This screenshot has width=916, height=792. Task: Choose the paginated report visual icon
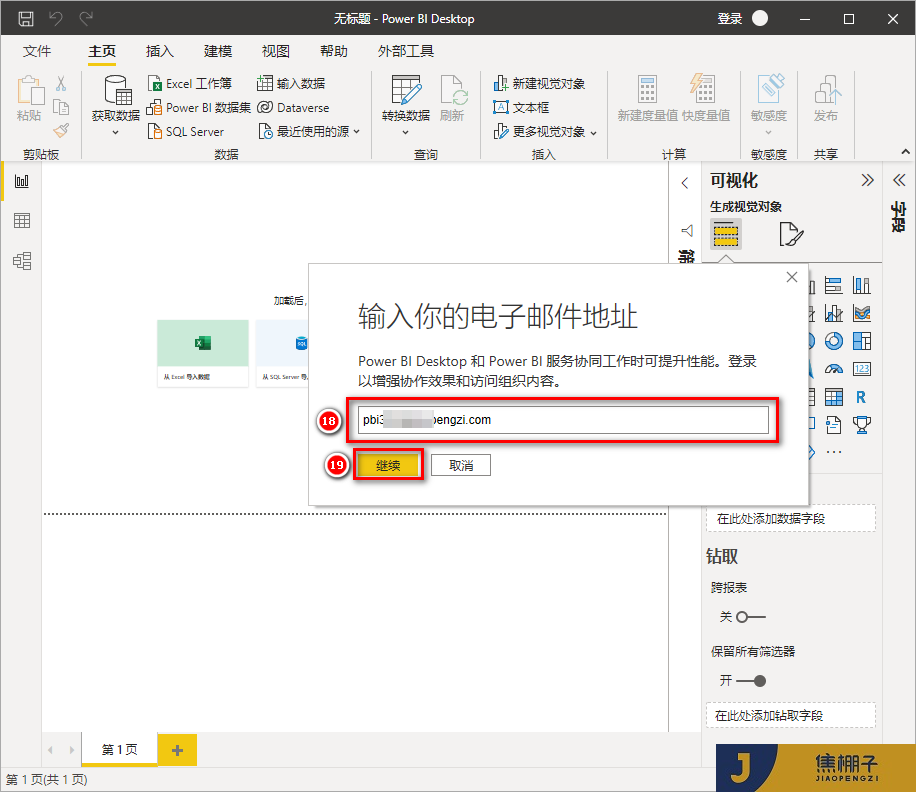(x=834, y=425)
